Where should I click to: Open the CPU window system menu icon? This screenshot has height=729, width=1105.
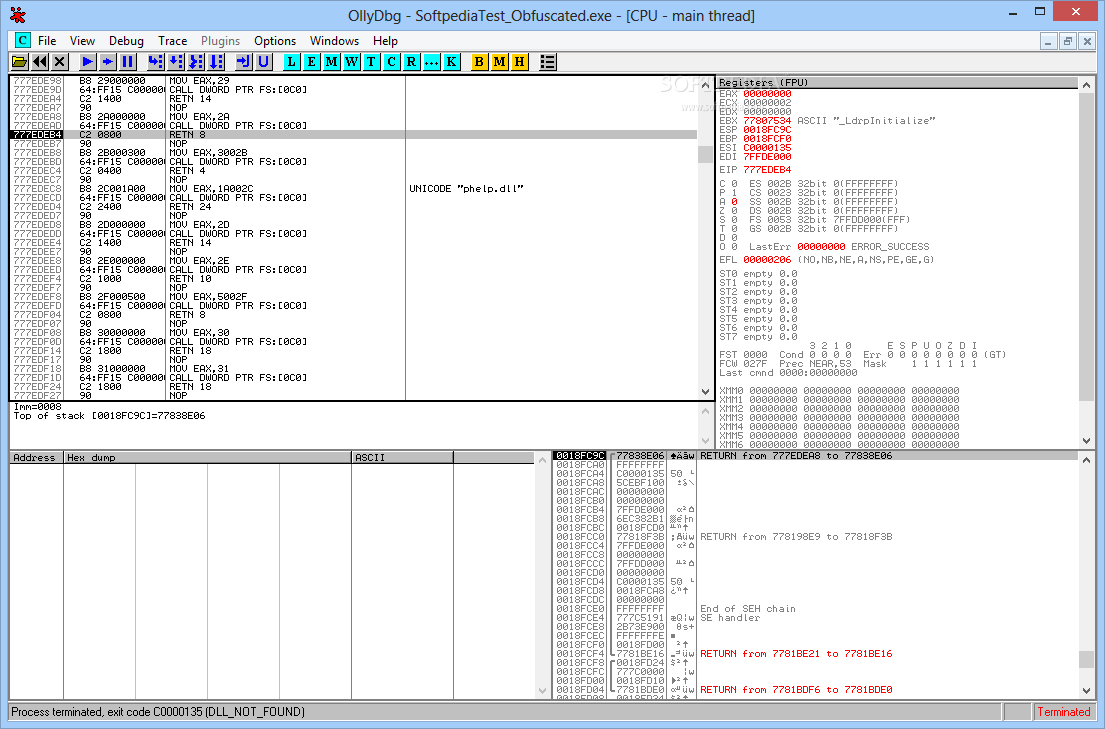pyautogui.click(x=22, y=41)
